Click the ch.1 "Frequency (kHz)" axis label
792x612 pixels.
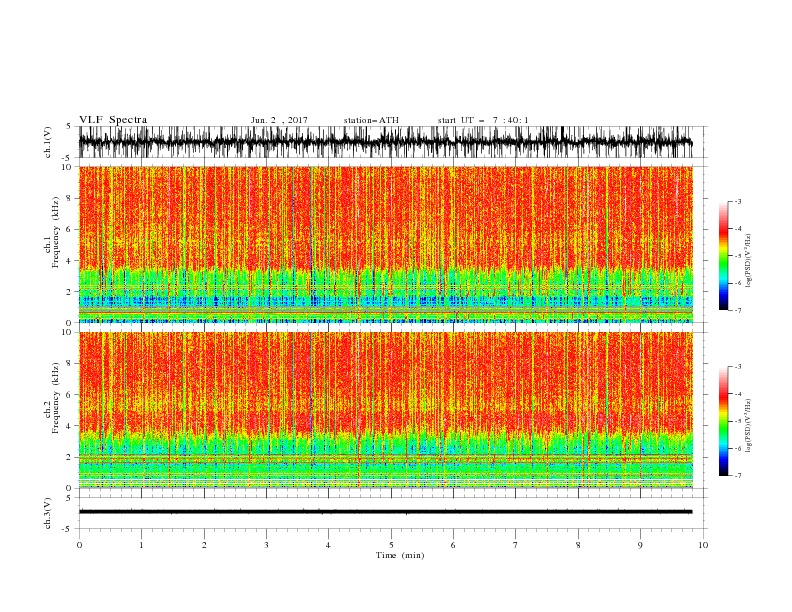(x=56, y=232)
